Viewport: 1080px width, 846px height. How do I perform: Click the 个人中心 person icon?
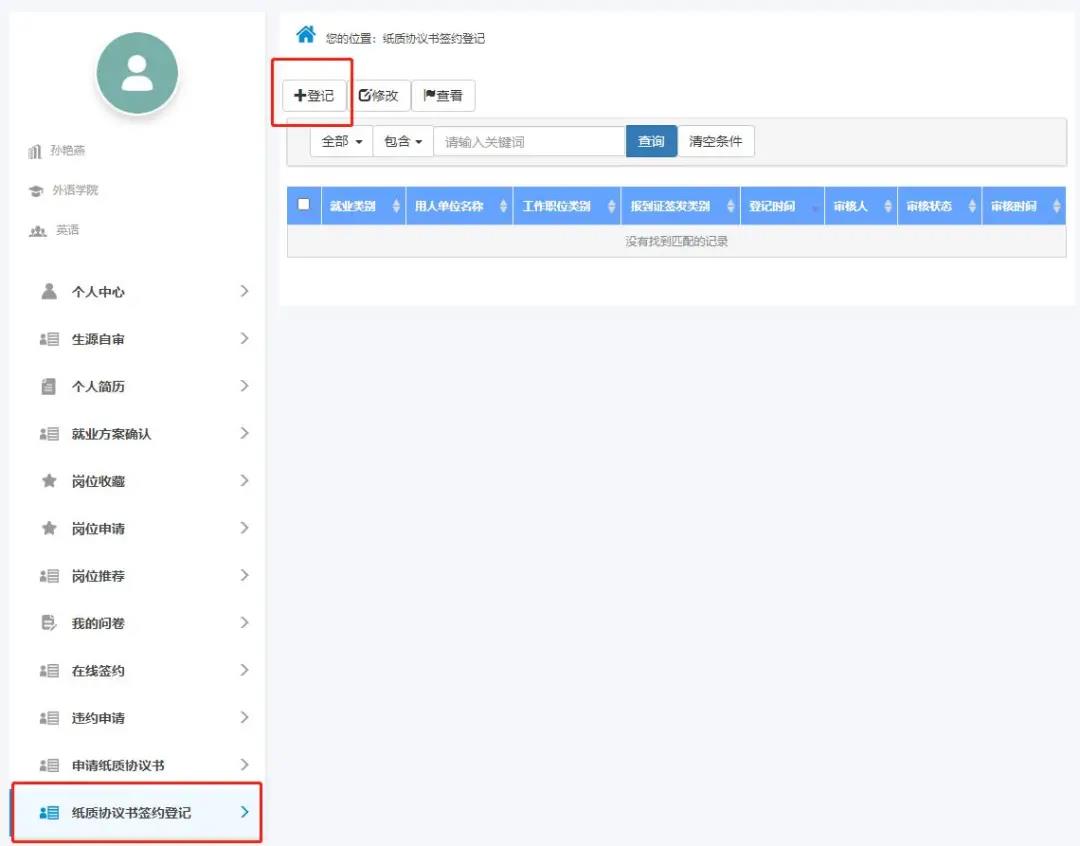(x=49, y=291)
